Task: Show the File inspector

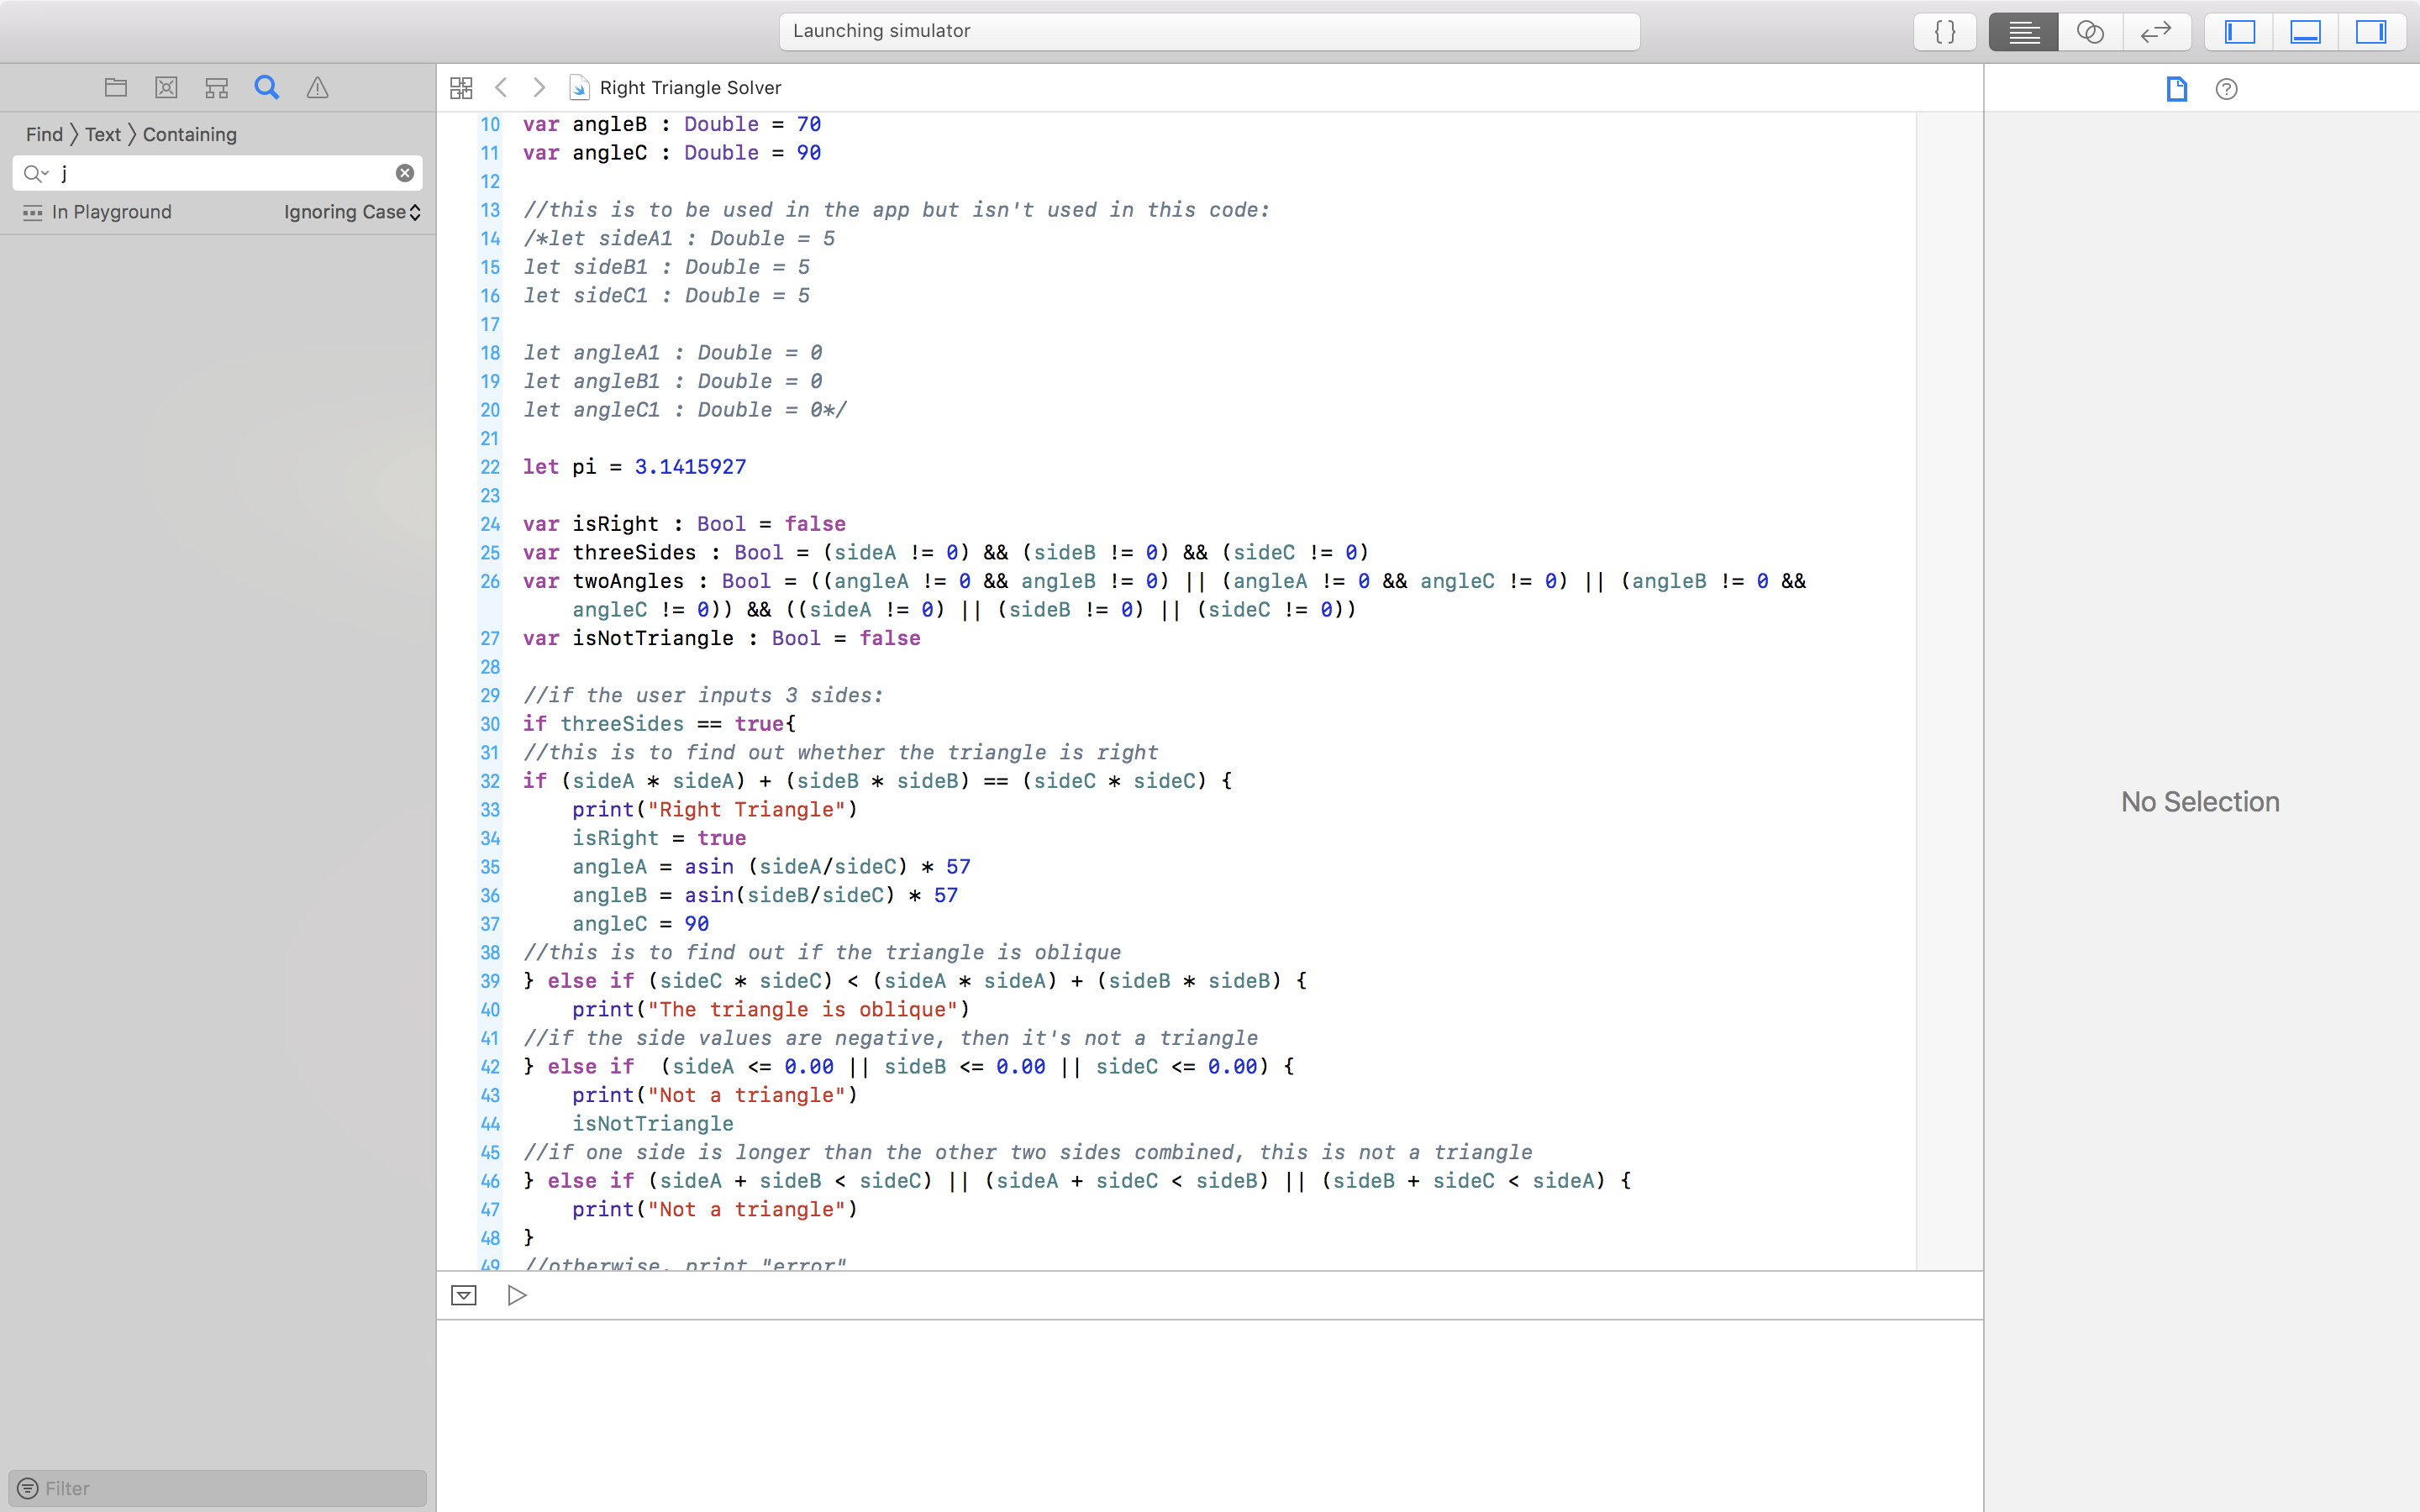Action: pyautogui.click(x=2176, y=89)
